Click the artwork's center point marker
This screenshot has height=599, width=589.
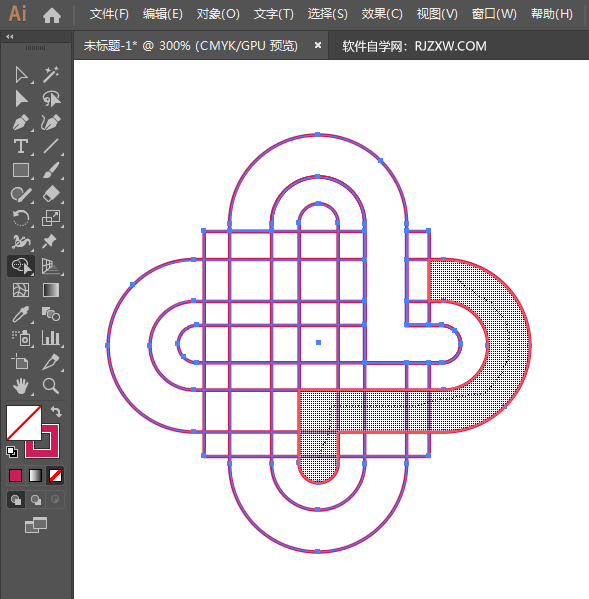(319, 343)
